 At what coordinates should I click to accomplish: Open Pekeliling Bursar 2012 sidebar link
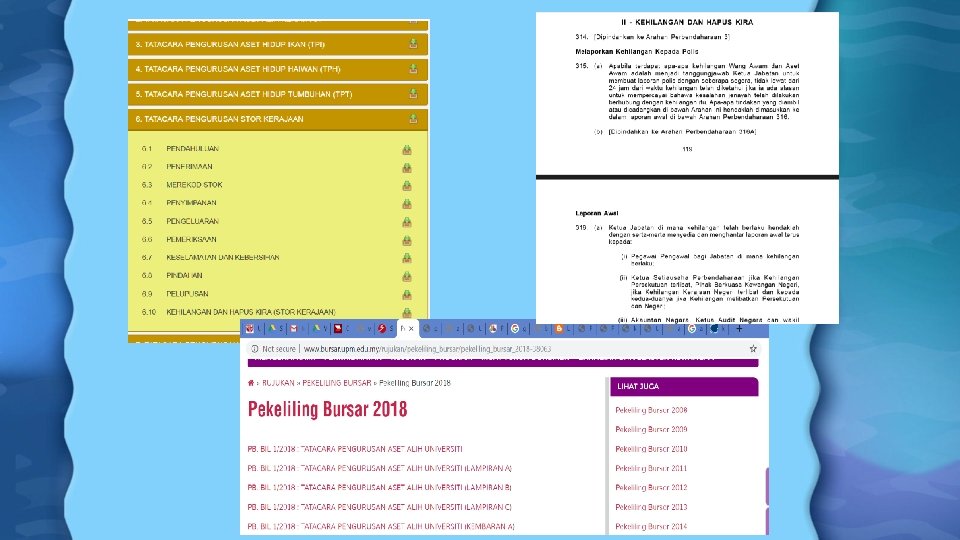[x=651, y=487]
